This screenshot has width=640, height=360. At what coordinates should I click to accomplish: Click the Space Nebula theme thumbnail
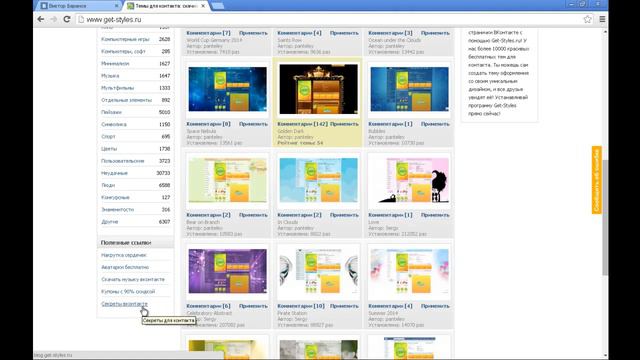coord(227,89)
